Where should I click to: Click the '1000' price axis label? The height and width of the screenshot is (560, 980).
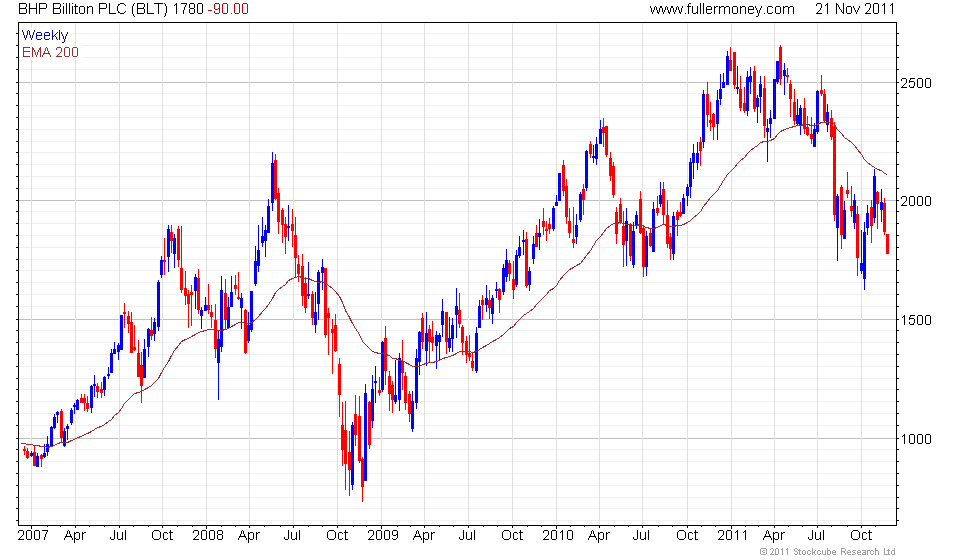[916, 439]
